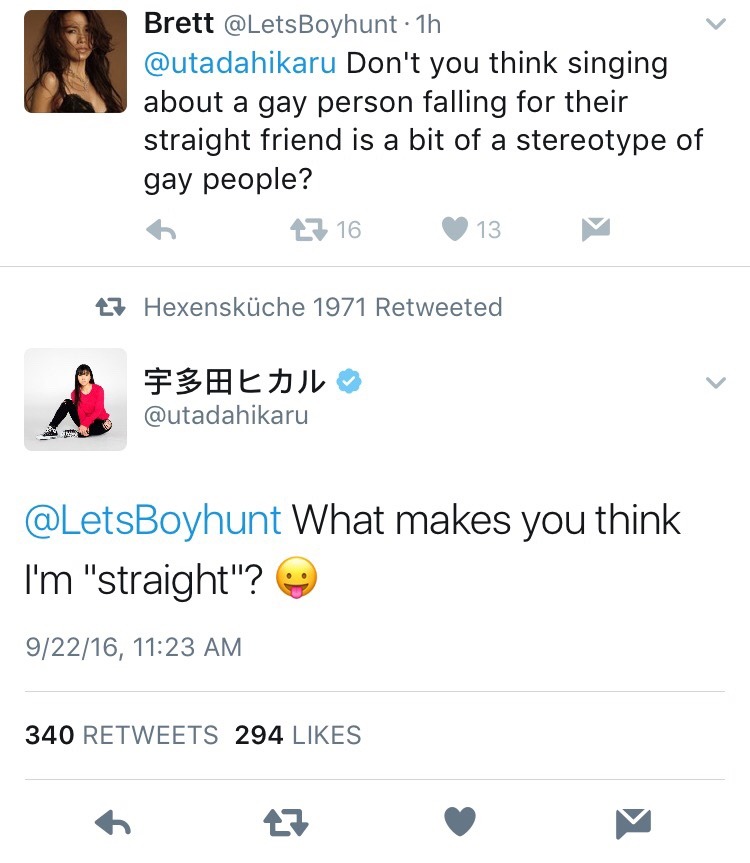Like the main tweet with bottom heart
Screen dimensions: 750x863
[x=460, y=823]
